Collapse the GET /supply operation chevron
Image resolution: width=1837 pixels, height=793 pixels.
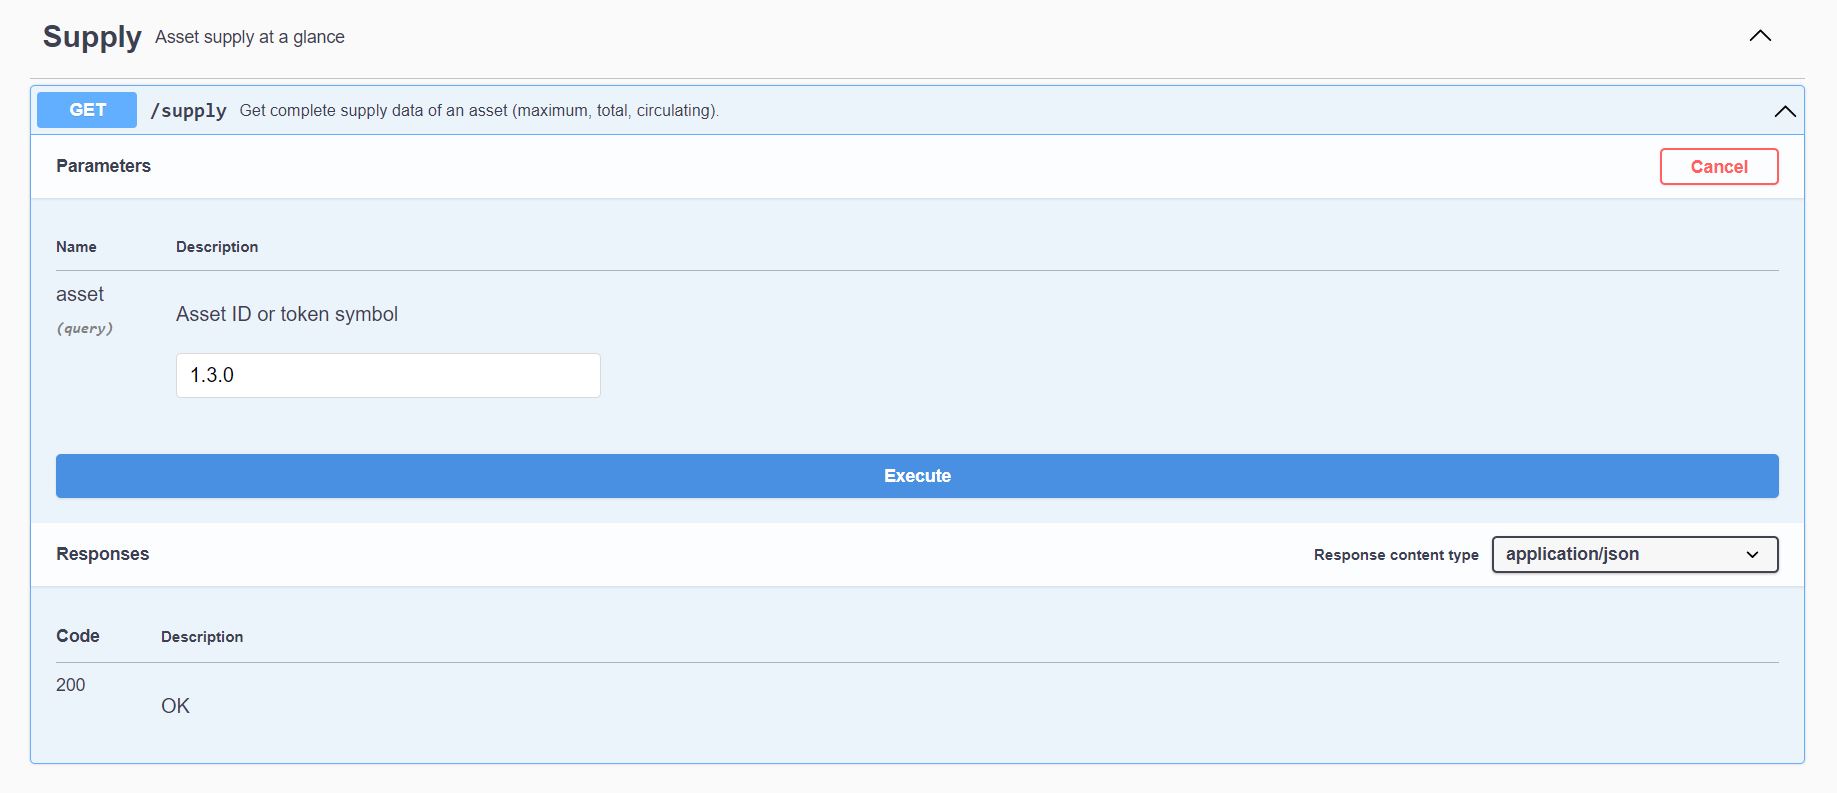[1784, 111]
